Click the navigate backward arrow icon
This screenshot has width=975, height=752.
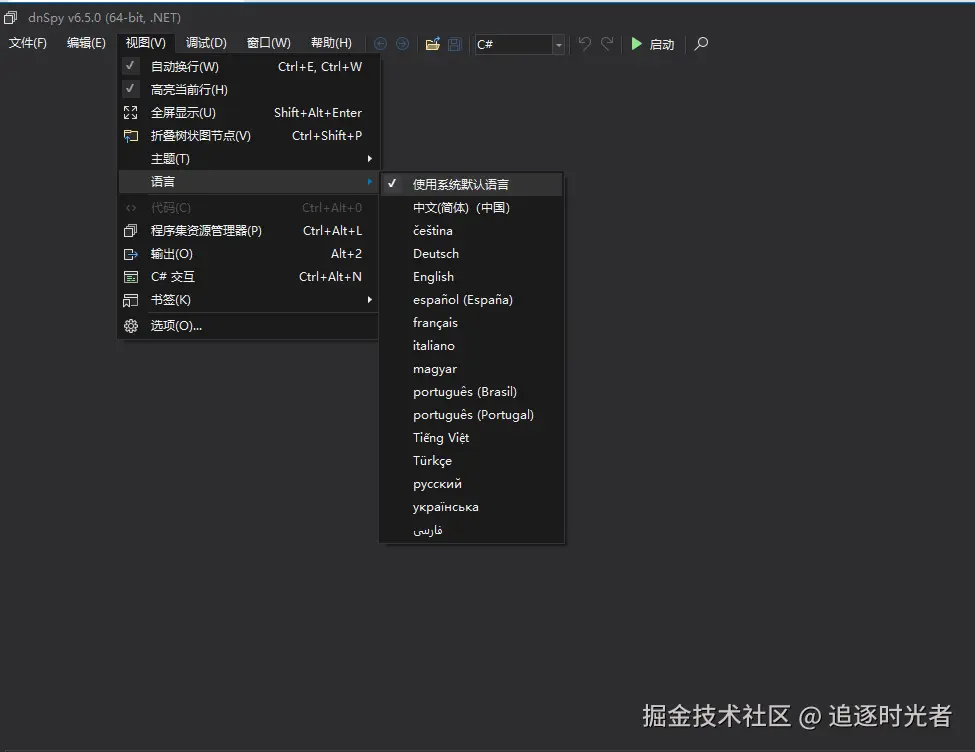[x=381, y=44]
